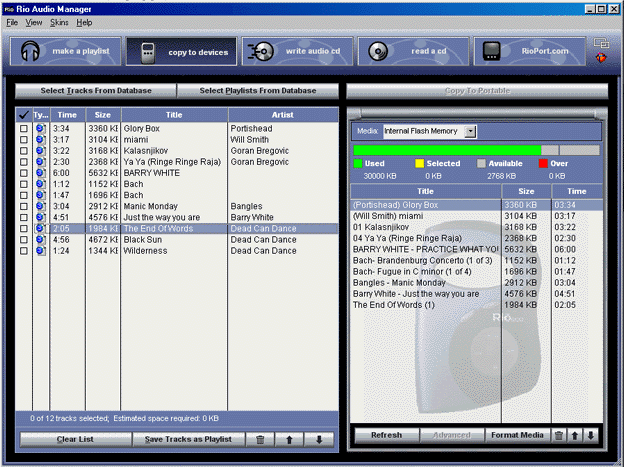Screen dimensions: 624x467
Task: Move device track down with right panel arrow
Action: click(x=591, y=435)
